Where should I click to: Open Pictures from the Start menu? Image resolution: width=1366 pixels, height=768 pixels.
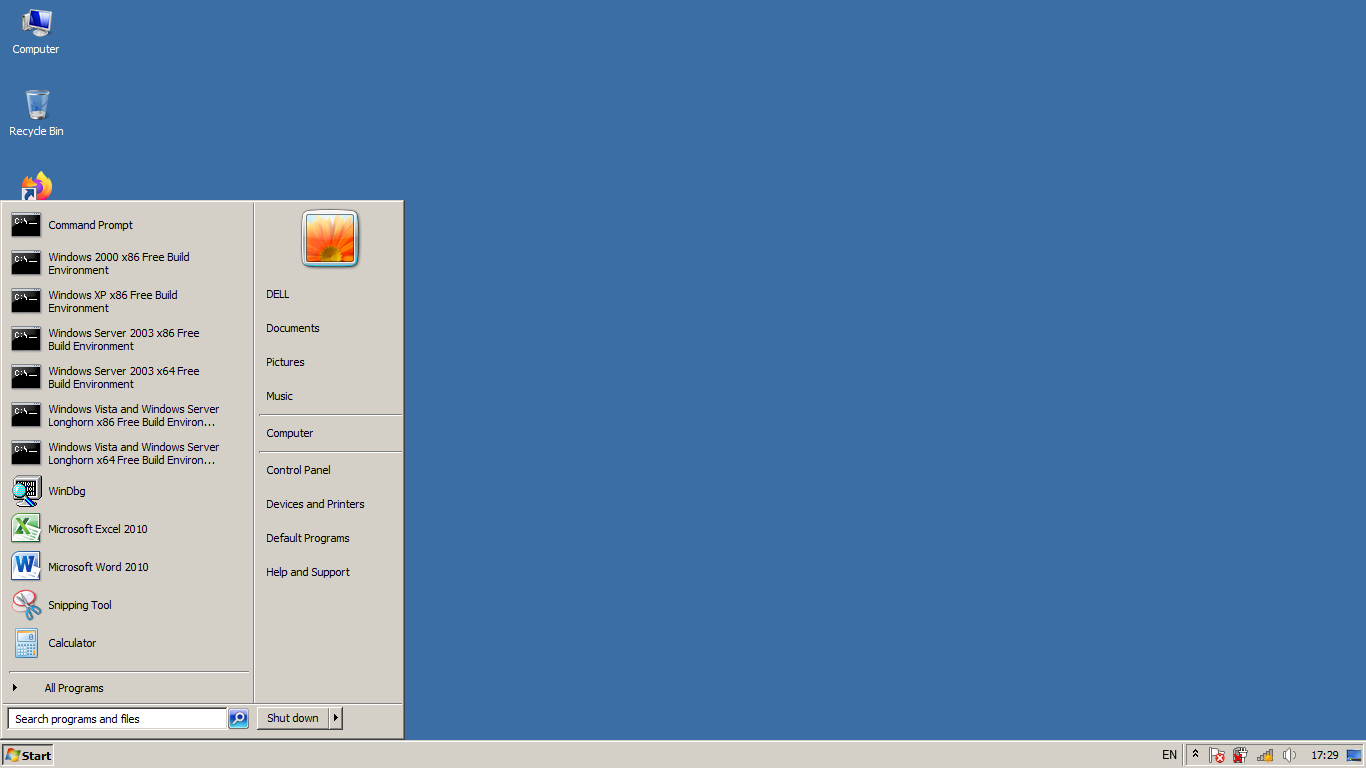330,362
